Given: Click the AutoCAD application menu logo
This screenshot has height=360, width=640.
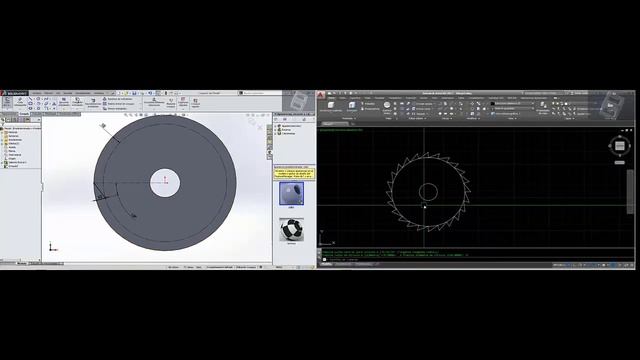Looking at the screenshot, I should (321, 95).
